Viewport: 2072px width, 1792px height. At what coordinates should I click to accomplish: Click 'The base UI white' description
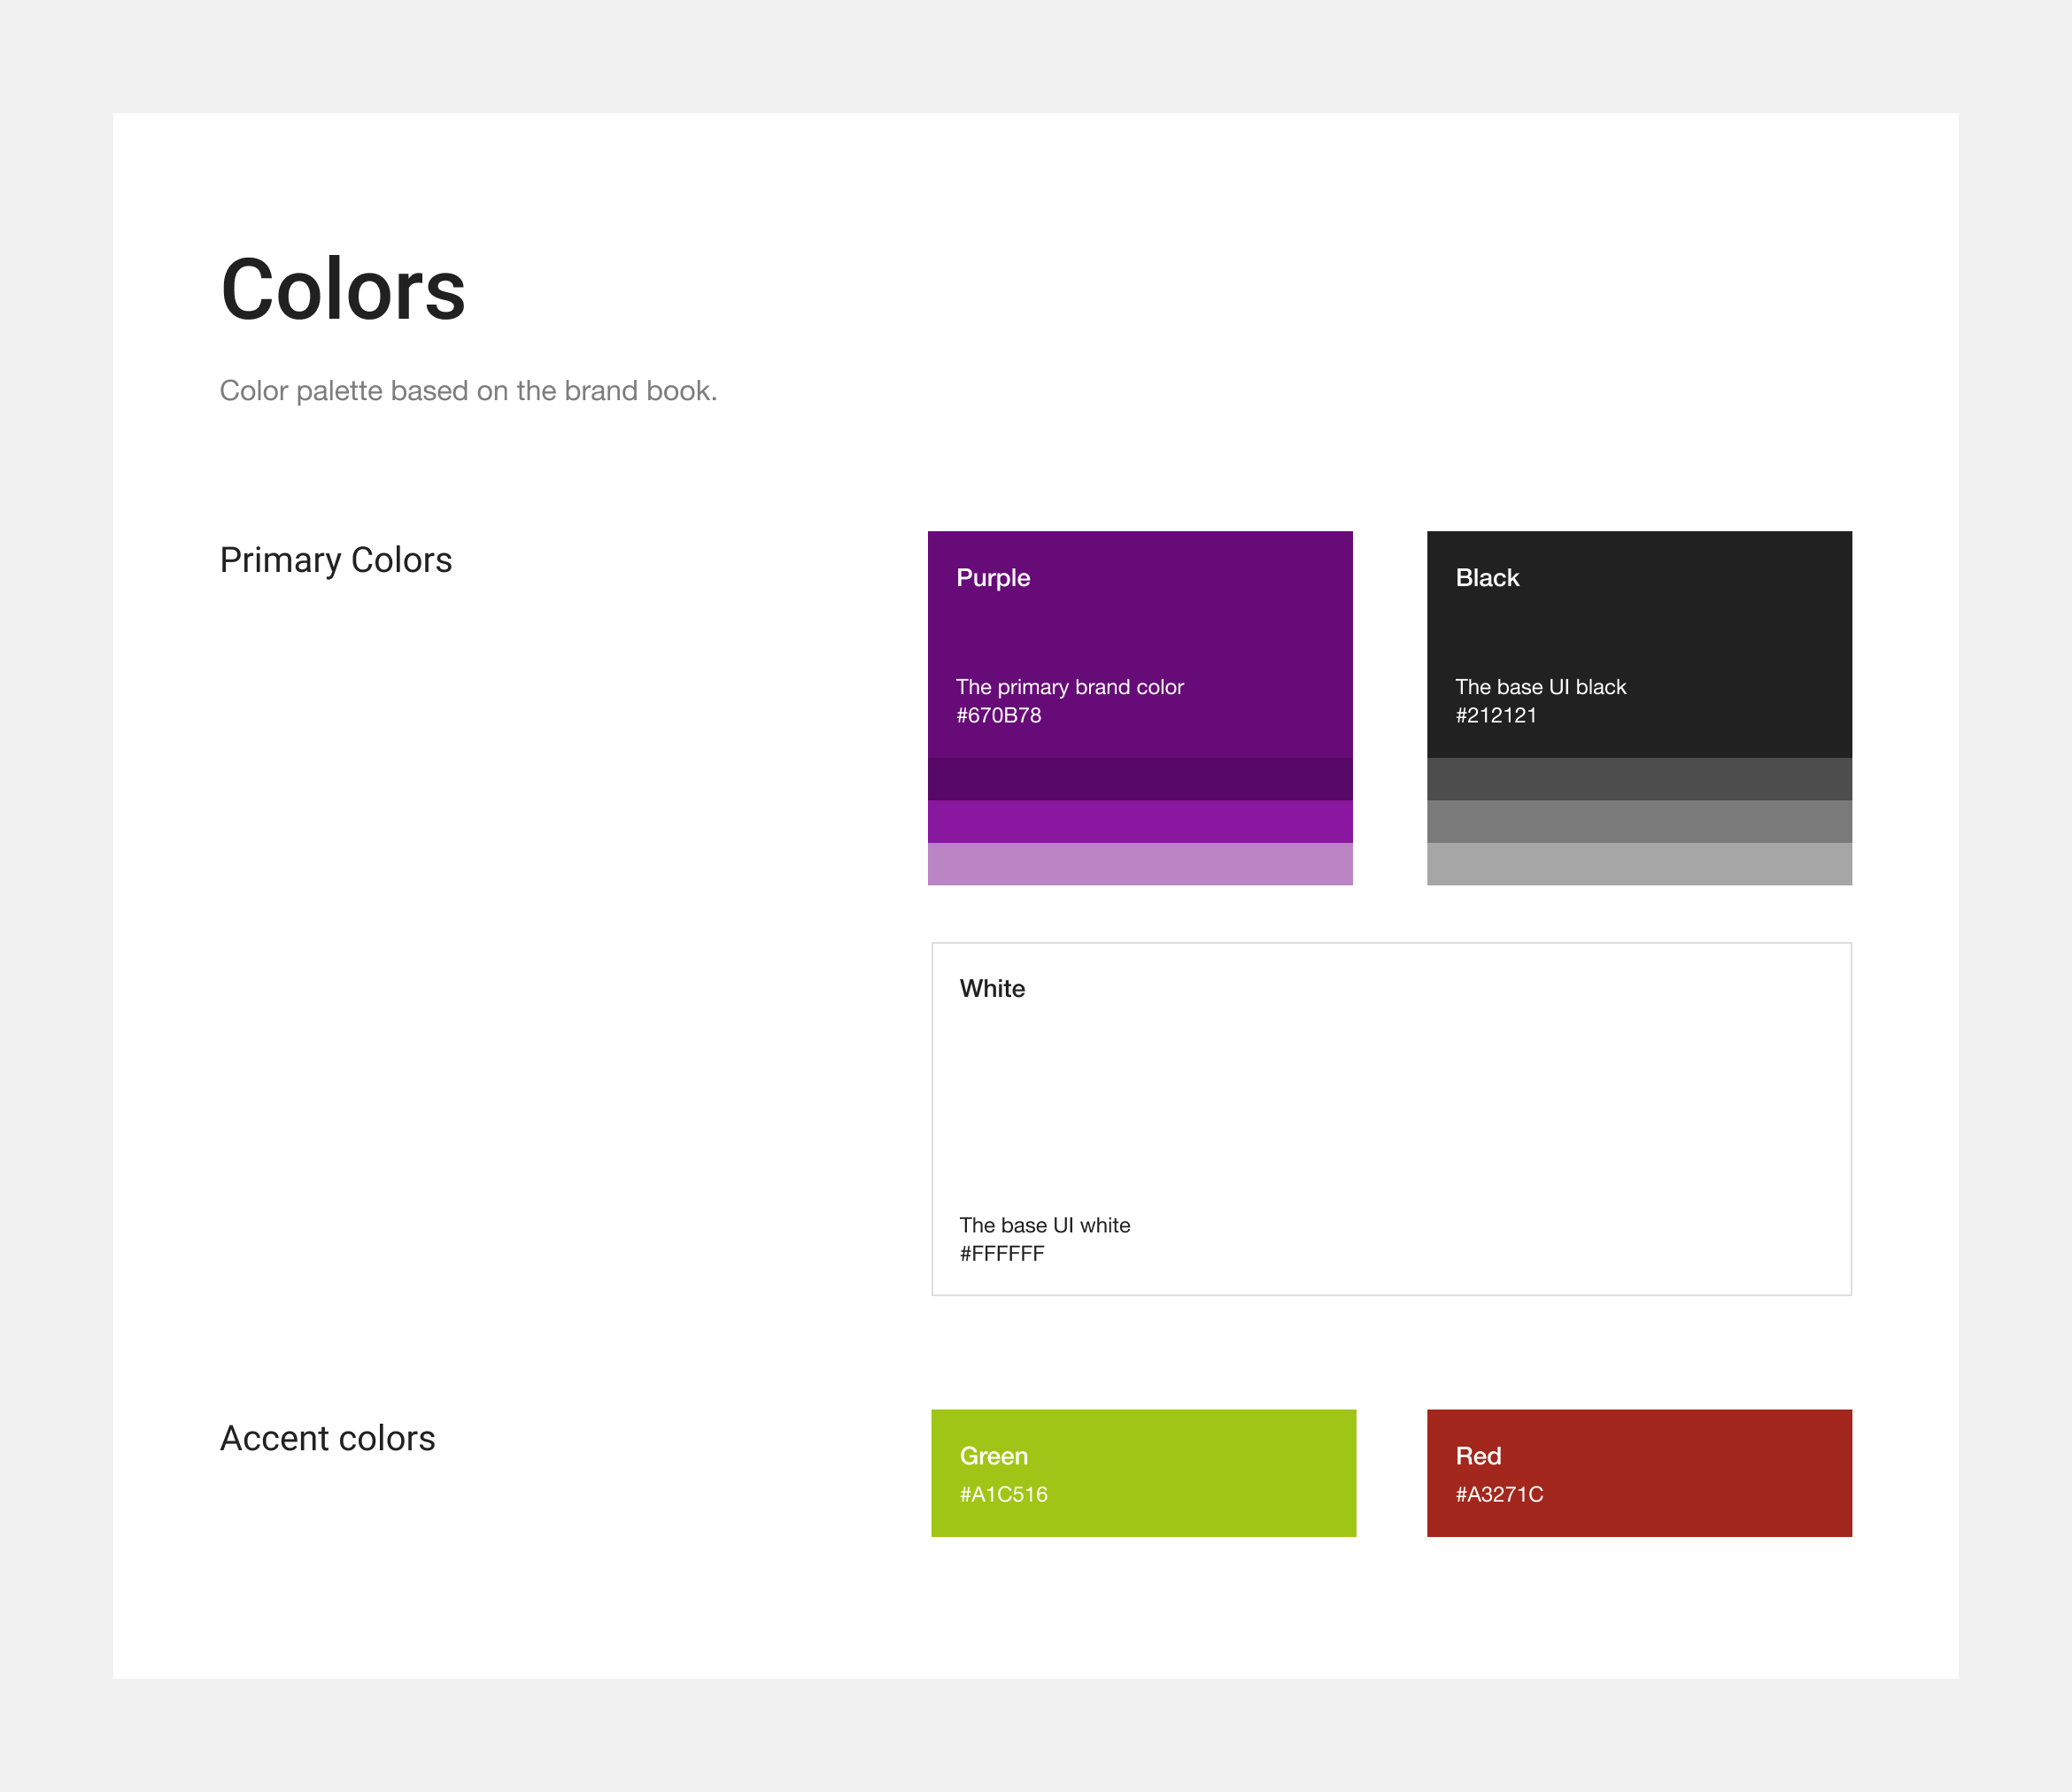[1045, 1225]
